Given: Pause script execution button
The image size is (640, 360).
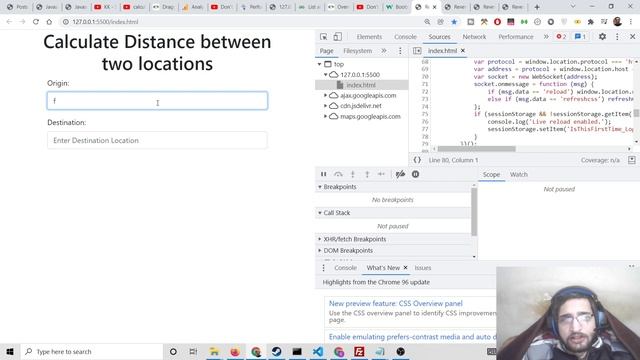Looking at the screenshot, I should tap(323, 174).
